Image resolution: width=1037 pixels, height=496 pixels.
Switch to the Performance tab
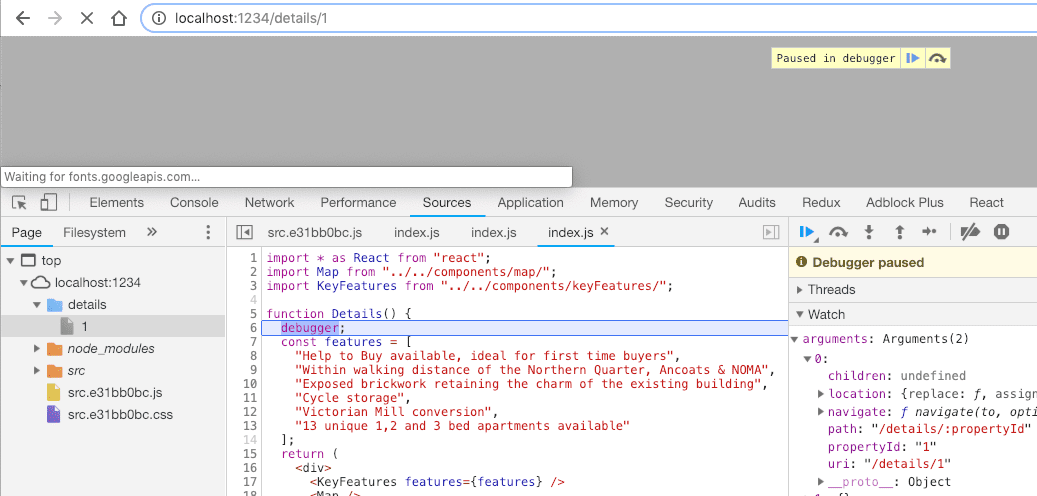coord(358,202)
